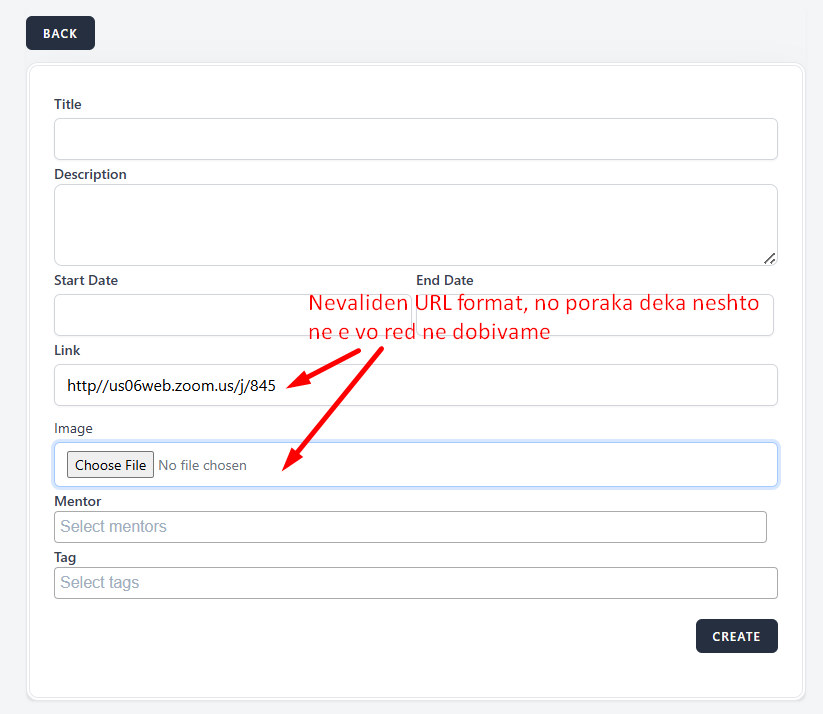Expand the Select tags dropdown
Image resolution: width=823 pixels, height=714 pixels.
pyautogui.click(x=415, y=583)
